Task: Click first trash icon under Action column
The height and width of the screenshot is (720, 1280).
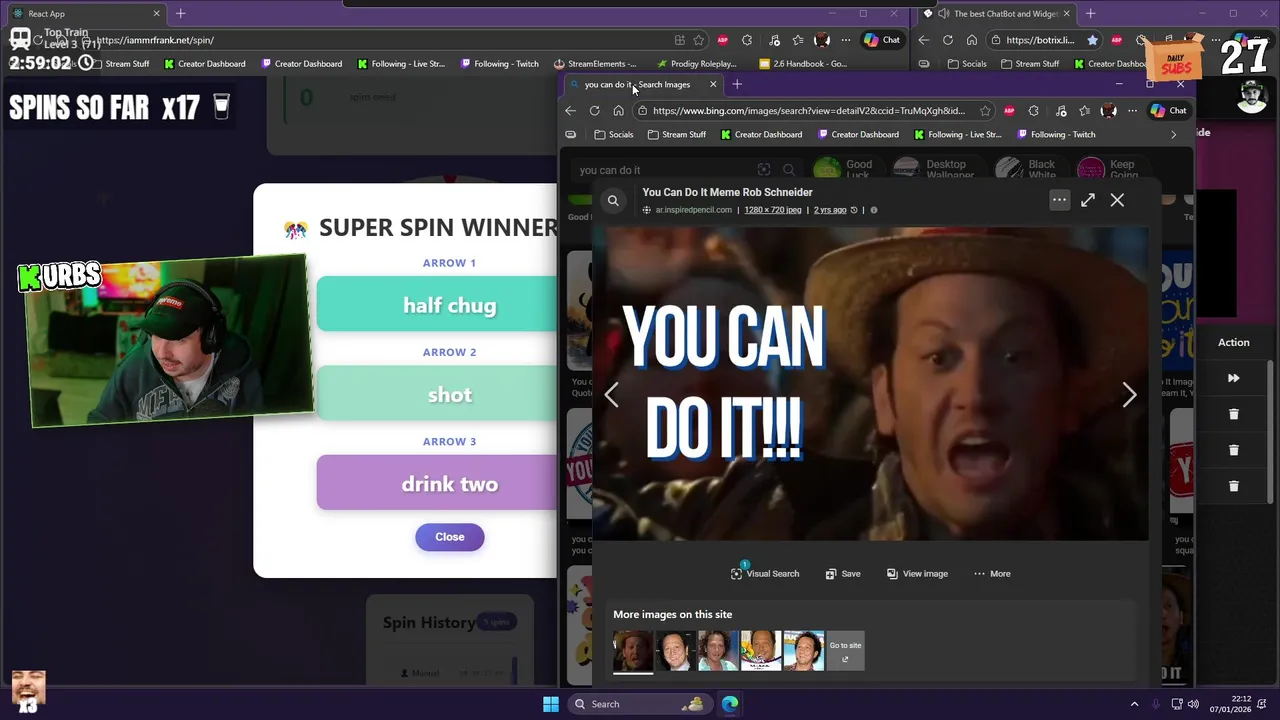Action: [x=1233, y=414]
